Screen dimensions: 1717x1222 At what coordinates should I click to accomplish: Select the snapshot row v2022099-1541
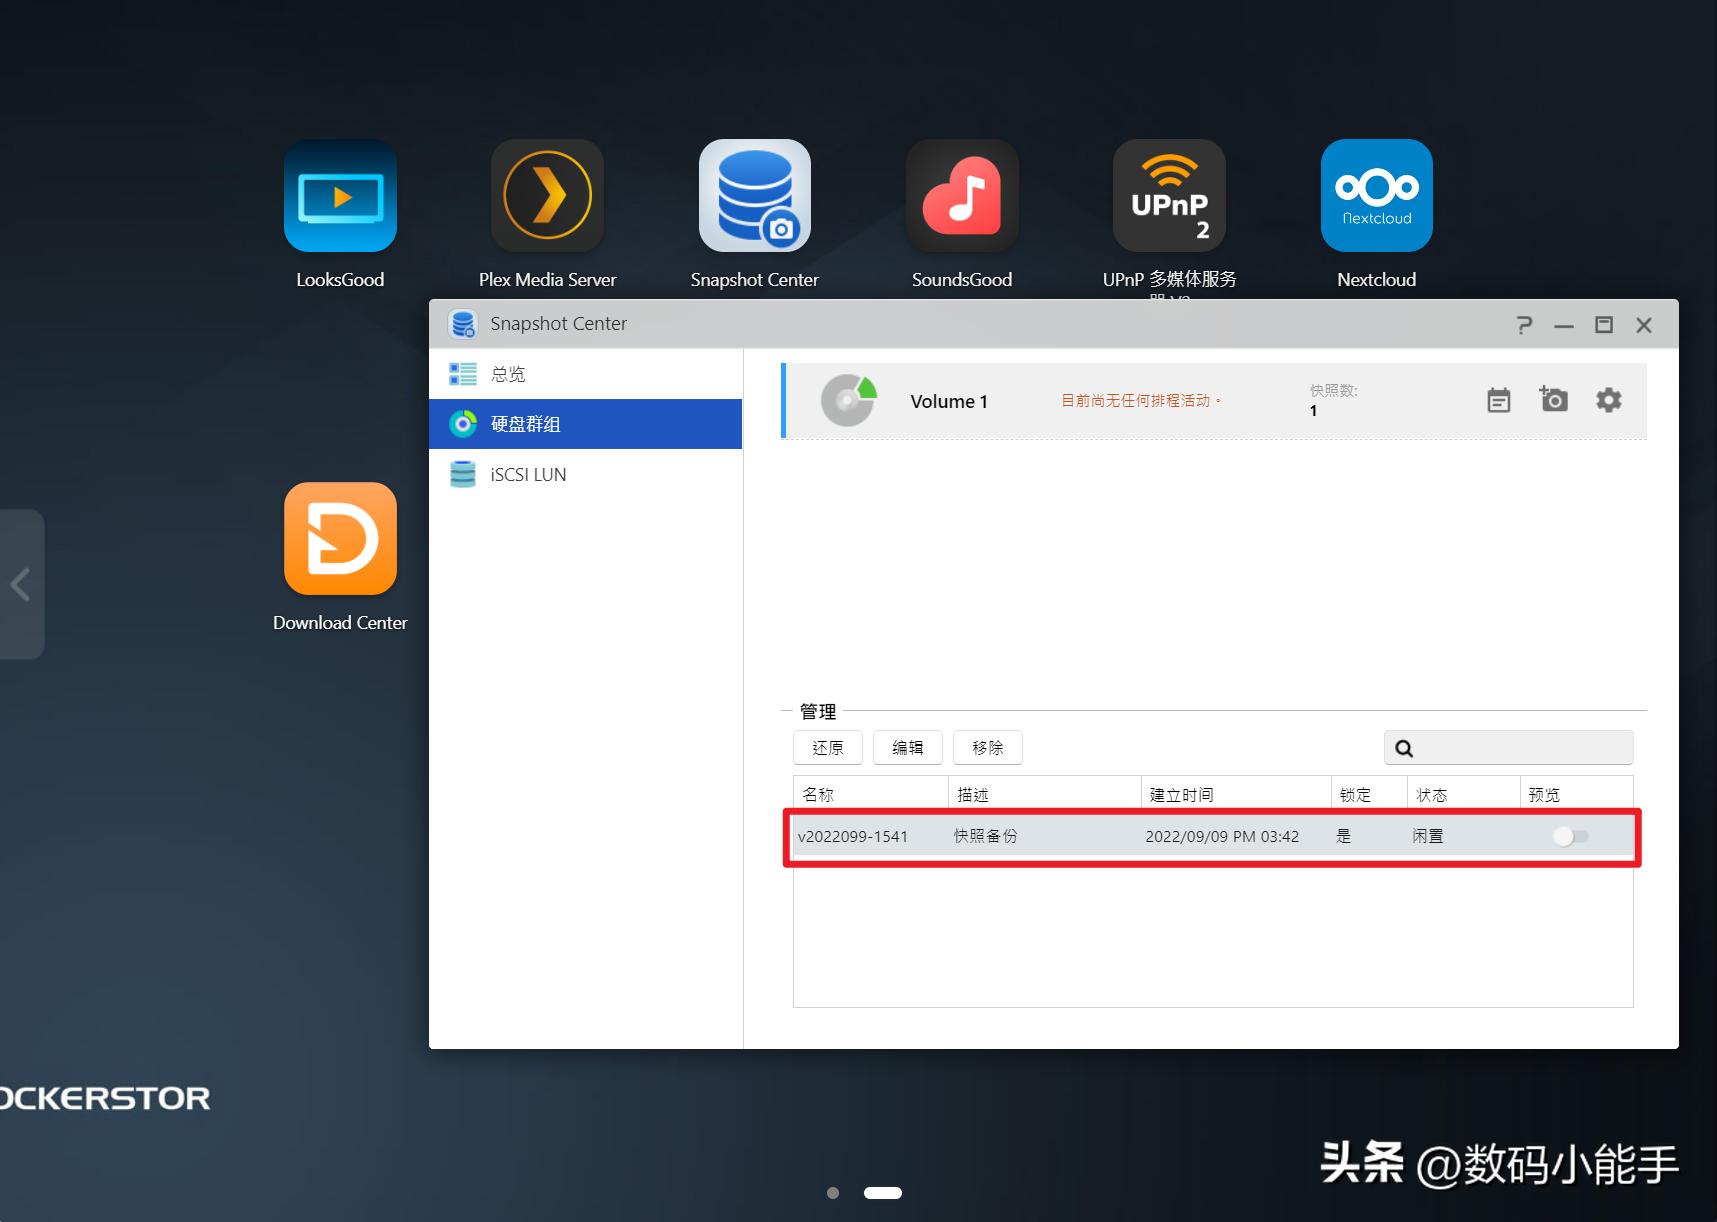[x=1100, y=836]
